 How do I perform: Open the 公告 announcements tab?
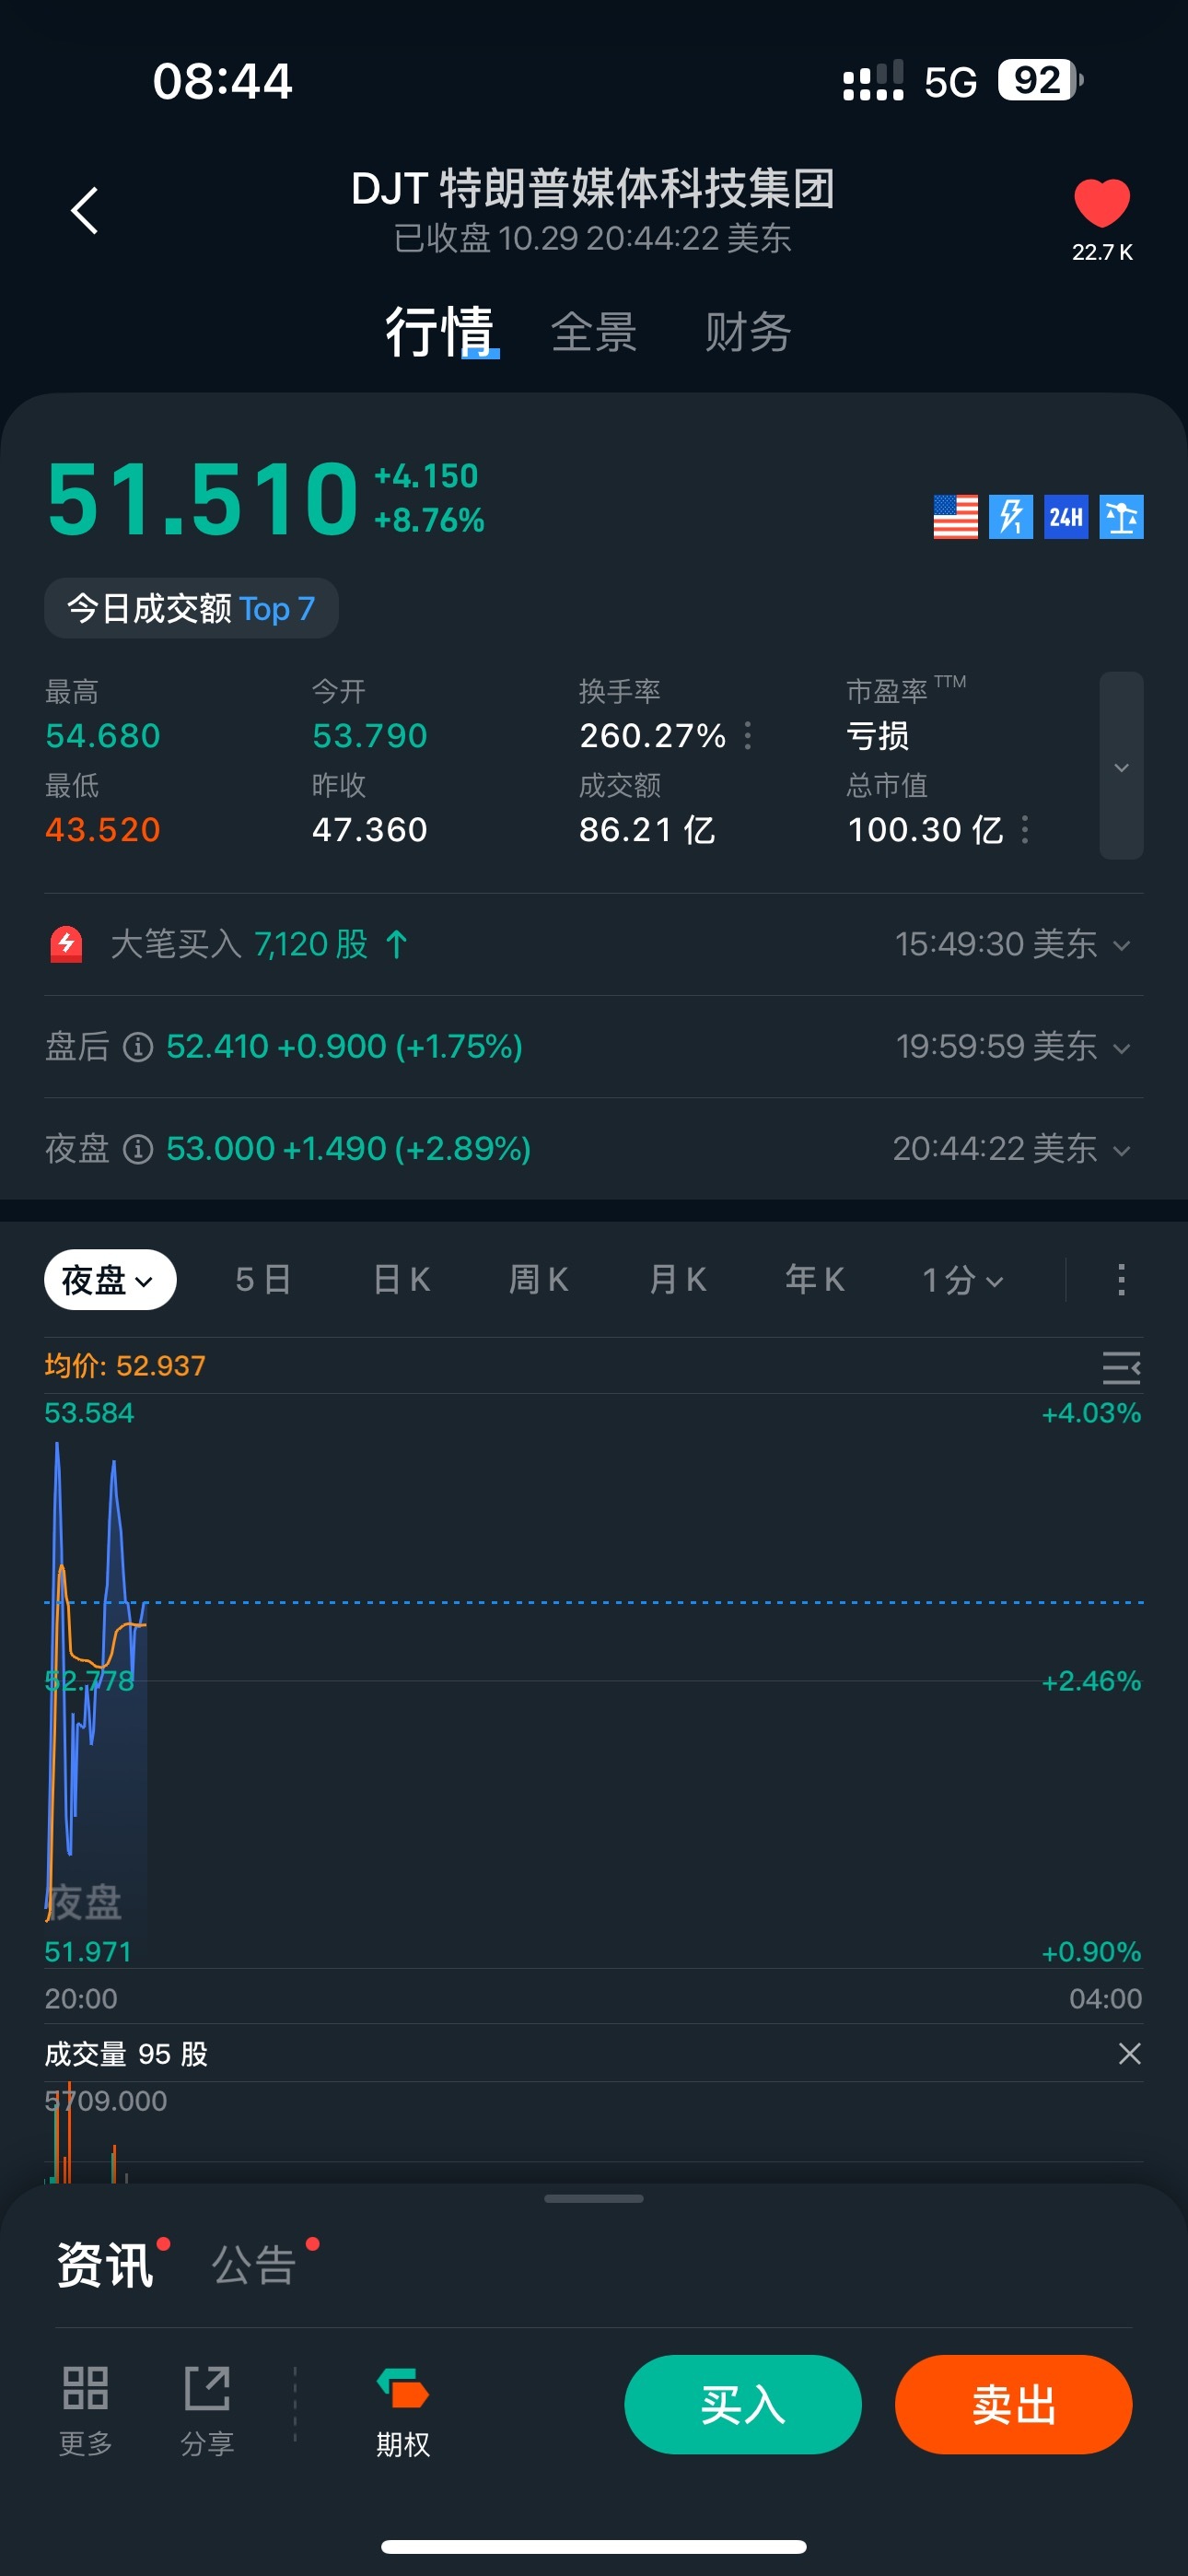(x=254, y=2265)
